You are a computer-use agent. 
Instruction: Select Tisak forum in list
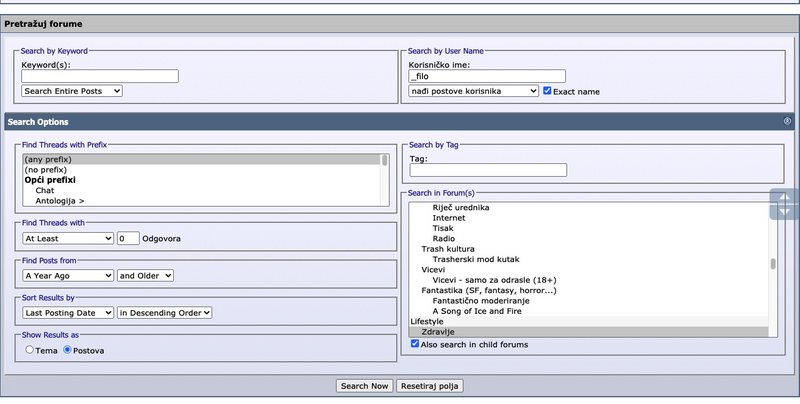[589, 228]
